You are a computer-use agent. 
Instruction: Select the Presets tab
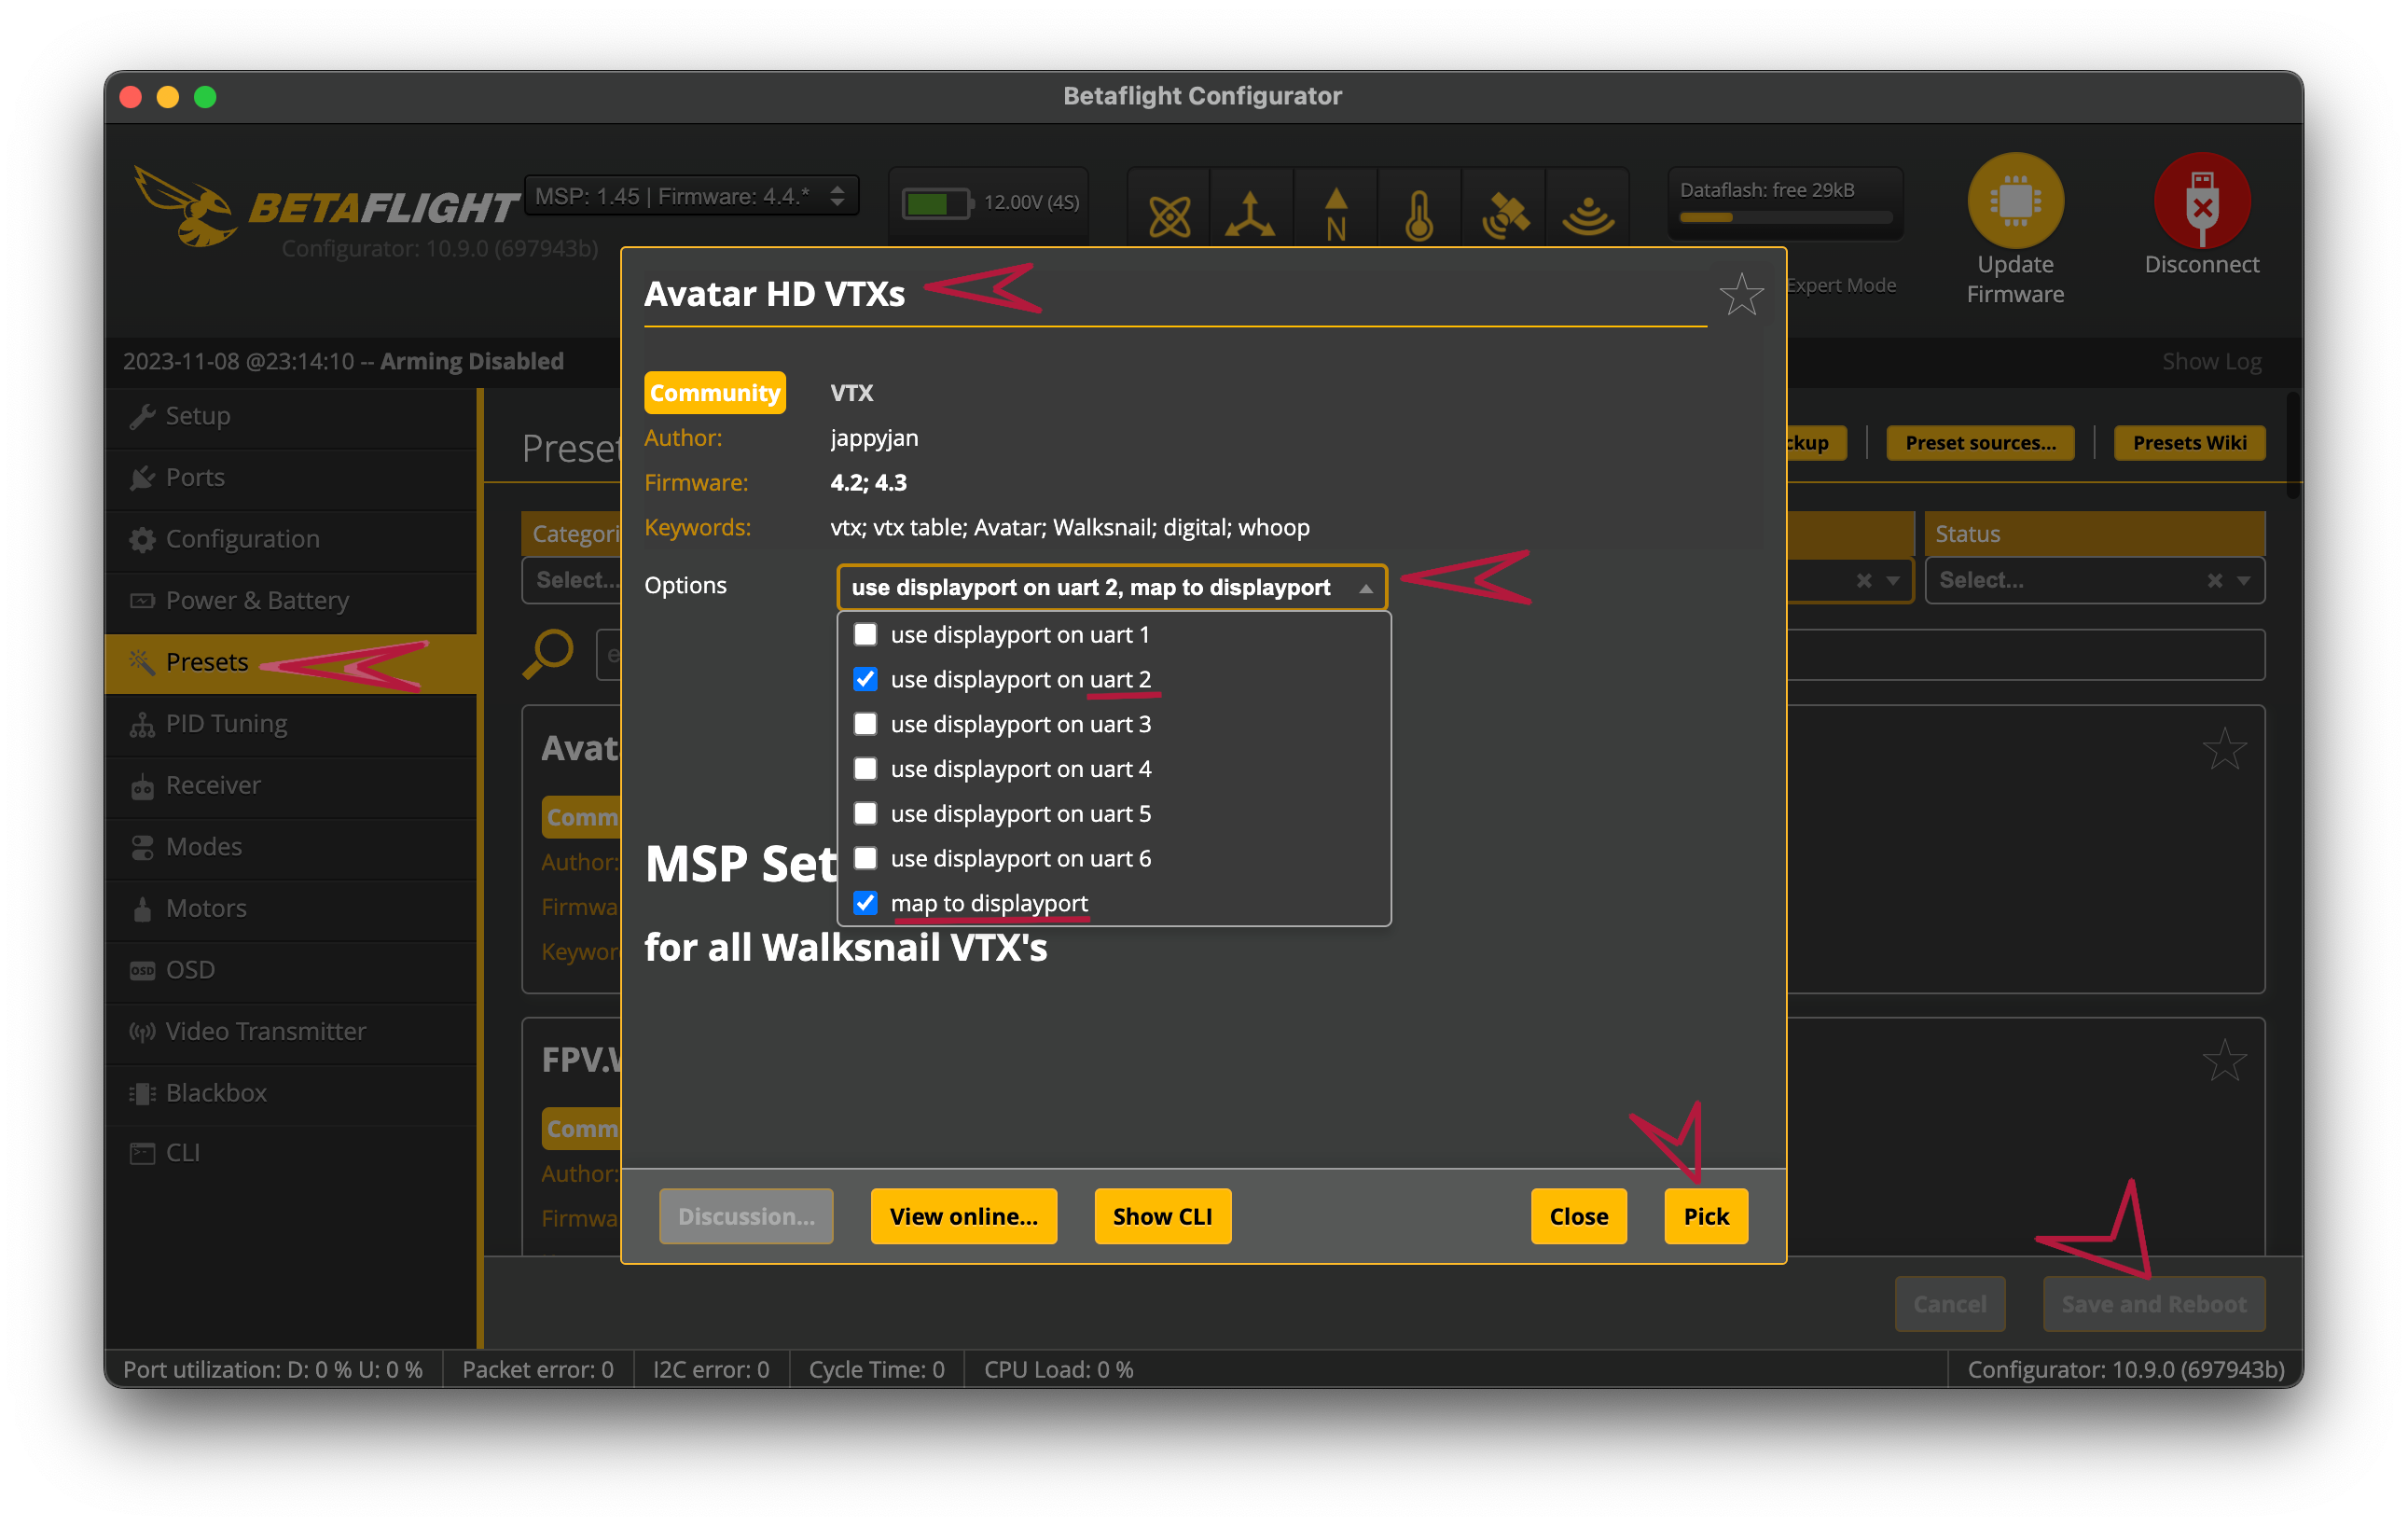(x=291, y=662)
